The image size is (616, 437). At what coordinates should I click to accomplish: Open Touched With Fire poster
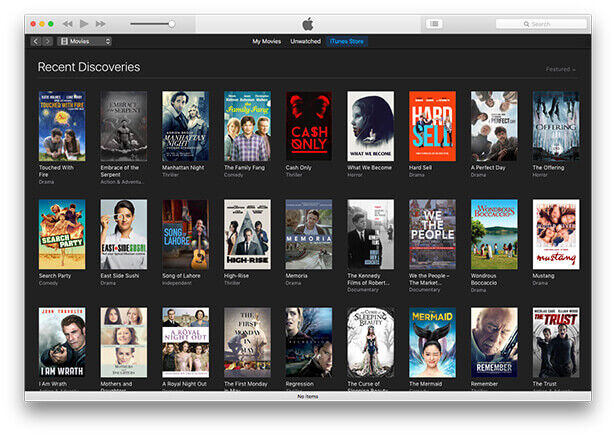62,126
